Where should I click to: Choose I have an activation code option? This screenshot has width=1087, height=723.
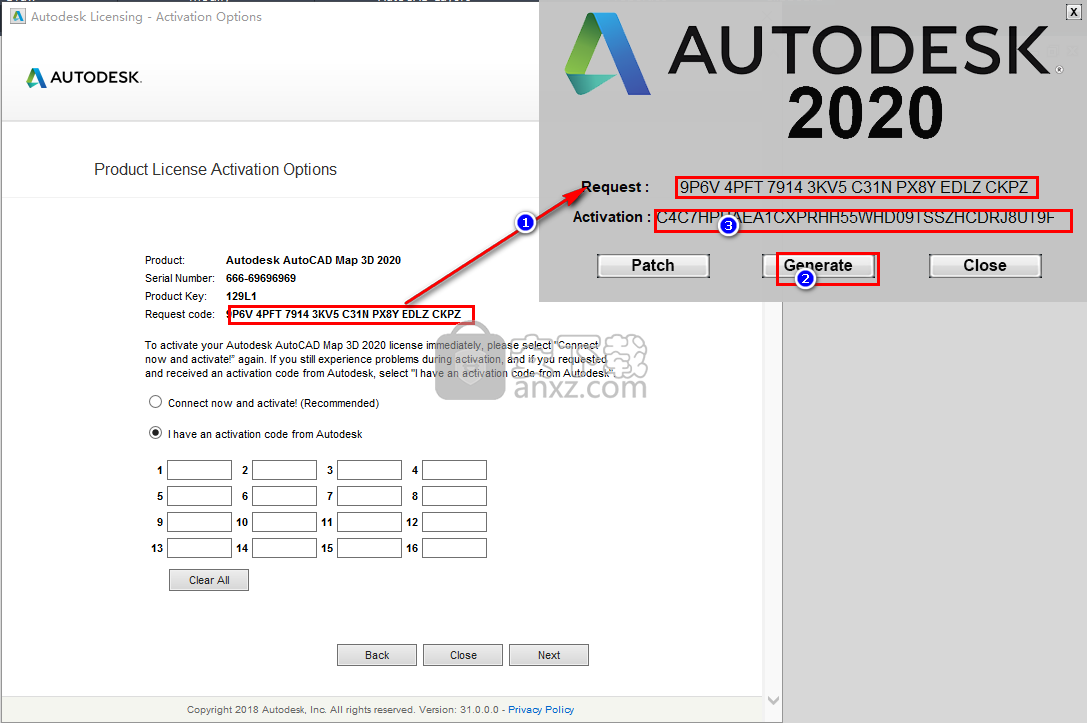[x=155, y=433]
